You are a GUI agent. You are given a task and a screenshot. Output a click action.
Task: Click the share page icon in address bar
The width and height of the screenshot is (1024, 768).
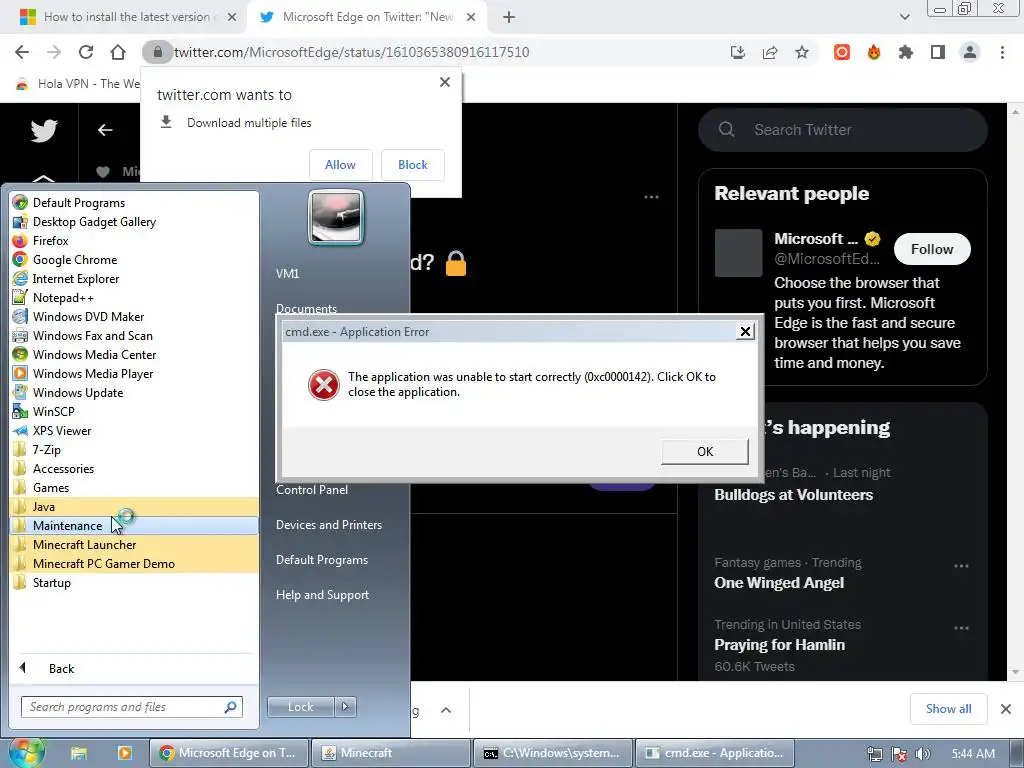770,52
